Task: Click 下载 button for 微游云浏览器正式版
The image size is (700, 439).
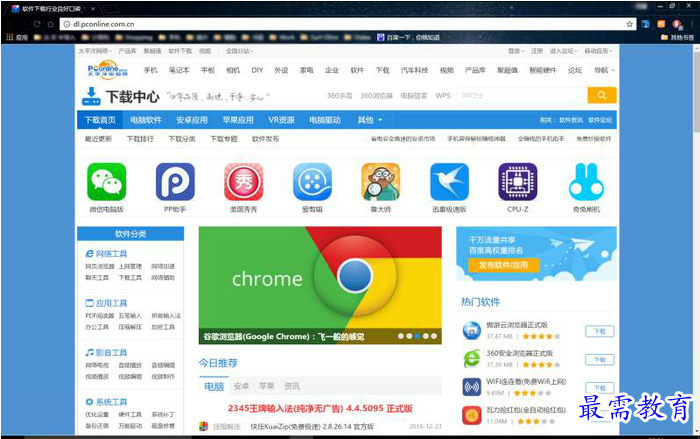Action: 600,331
